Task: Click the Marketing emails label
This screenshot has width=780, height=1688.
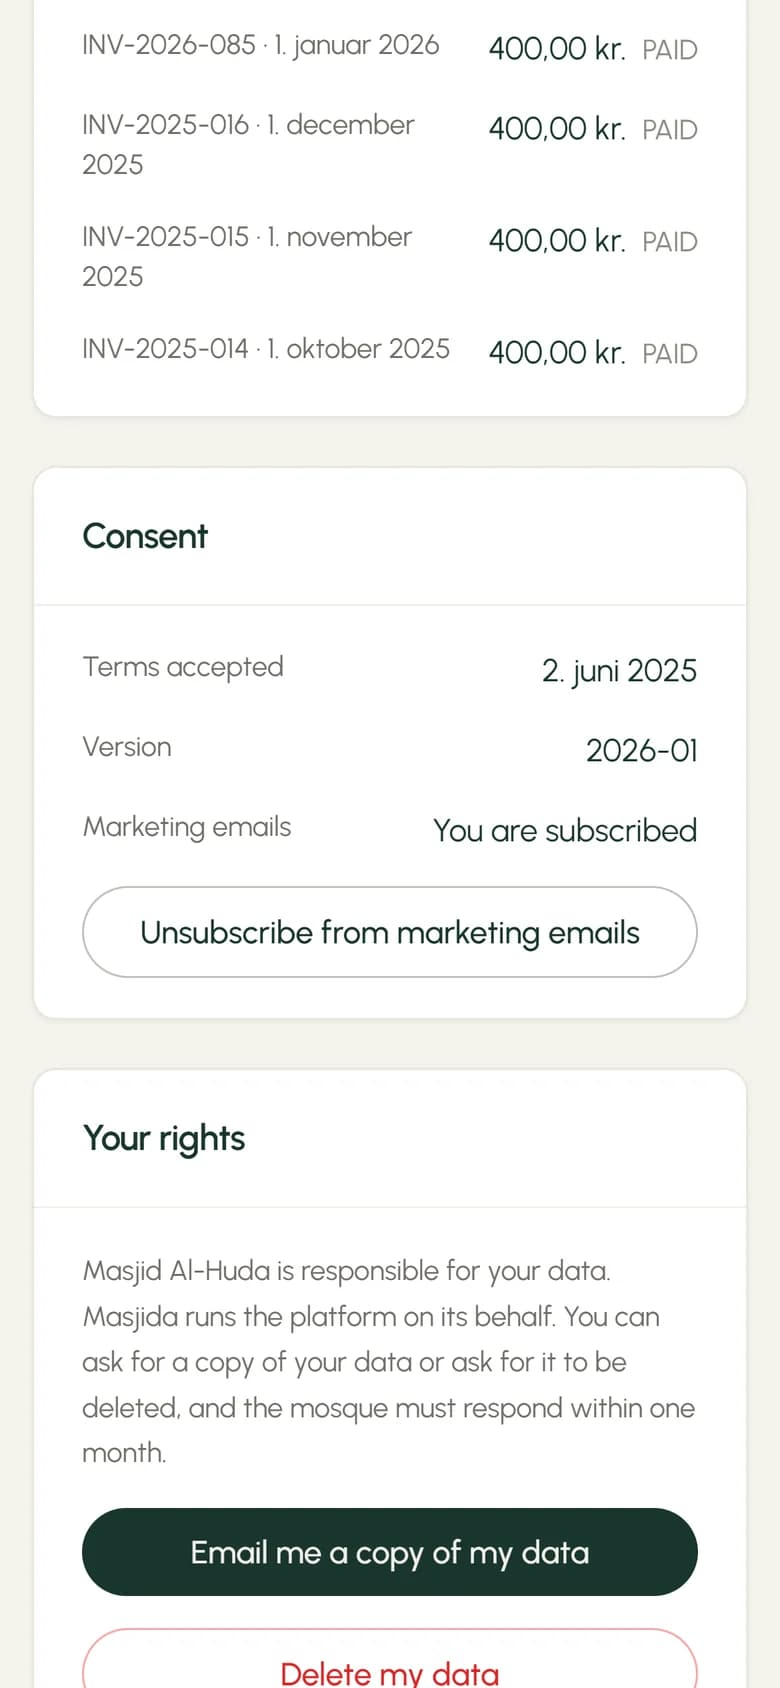Action: 187,827
